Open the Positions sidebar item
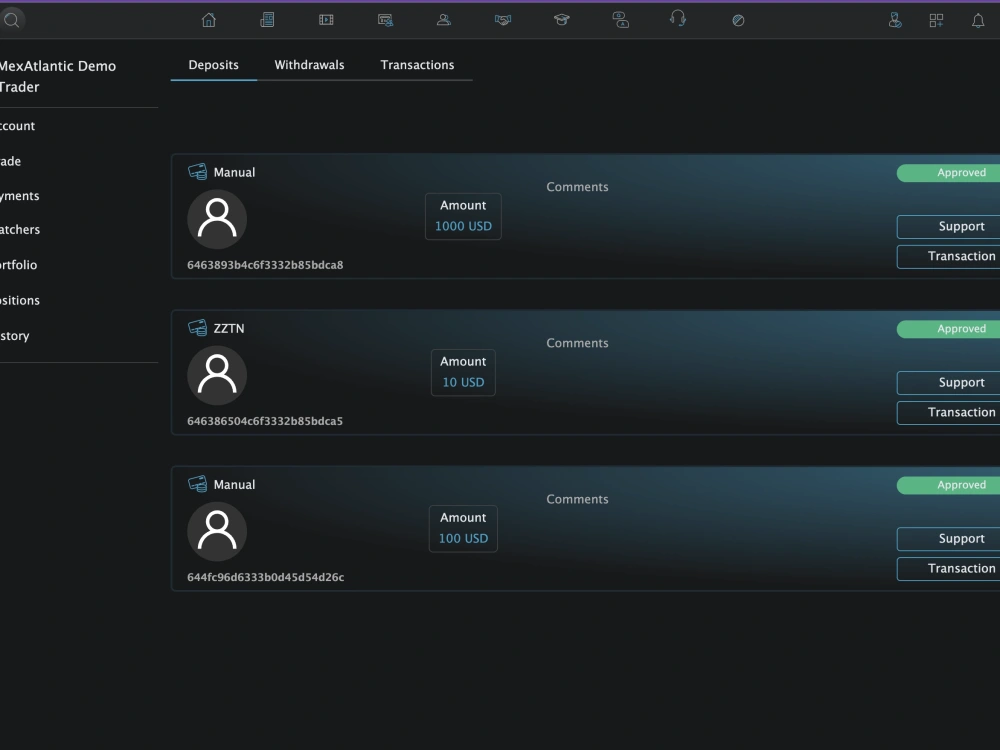 tap(20, 300)
